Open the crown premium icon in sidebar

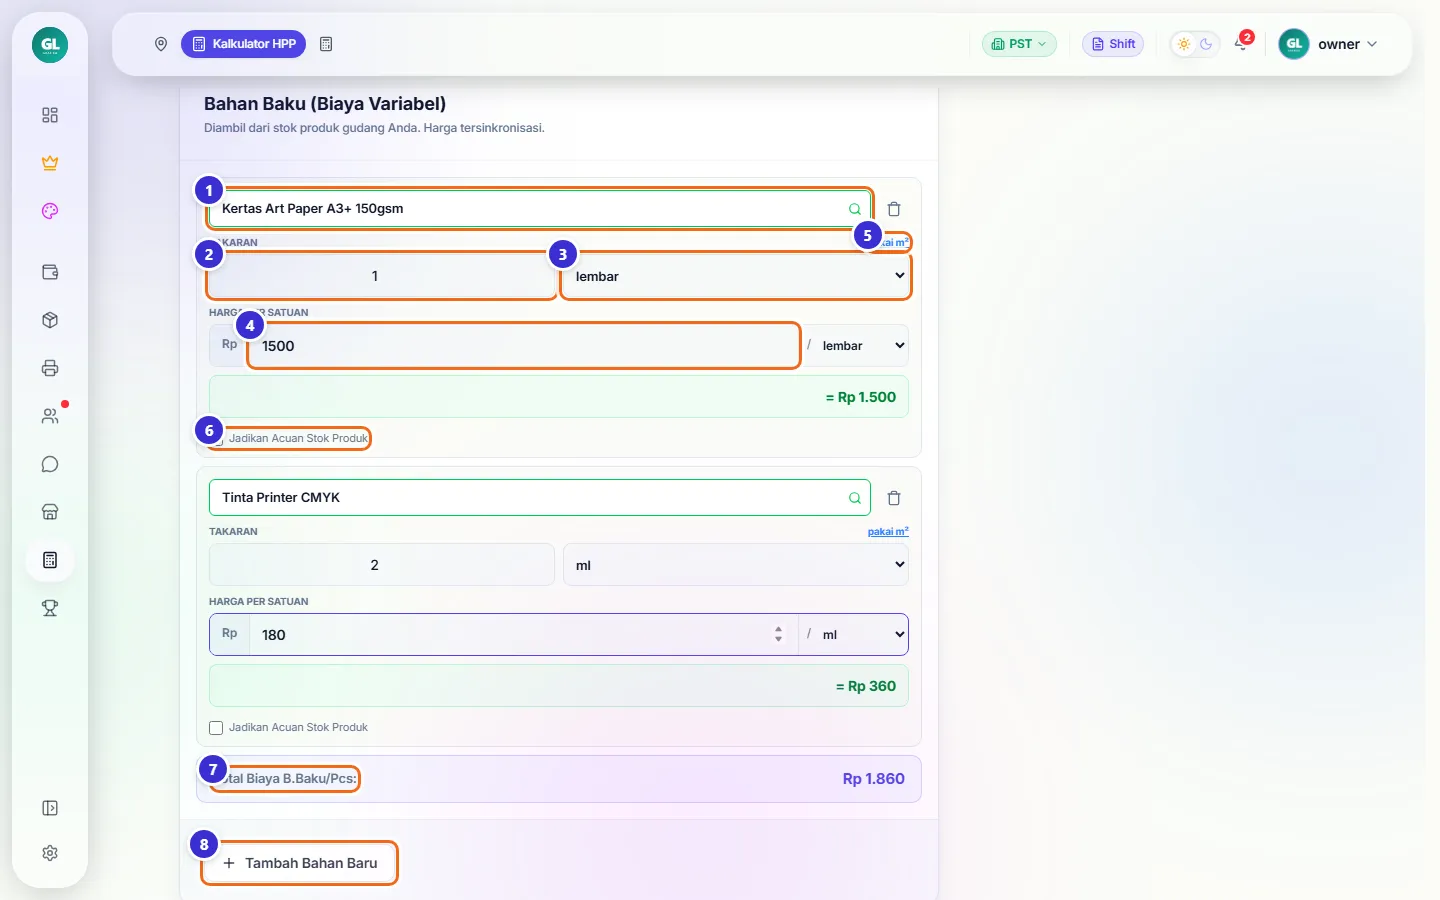point(50,163)
